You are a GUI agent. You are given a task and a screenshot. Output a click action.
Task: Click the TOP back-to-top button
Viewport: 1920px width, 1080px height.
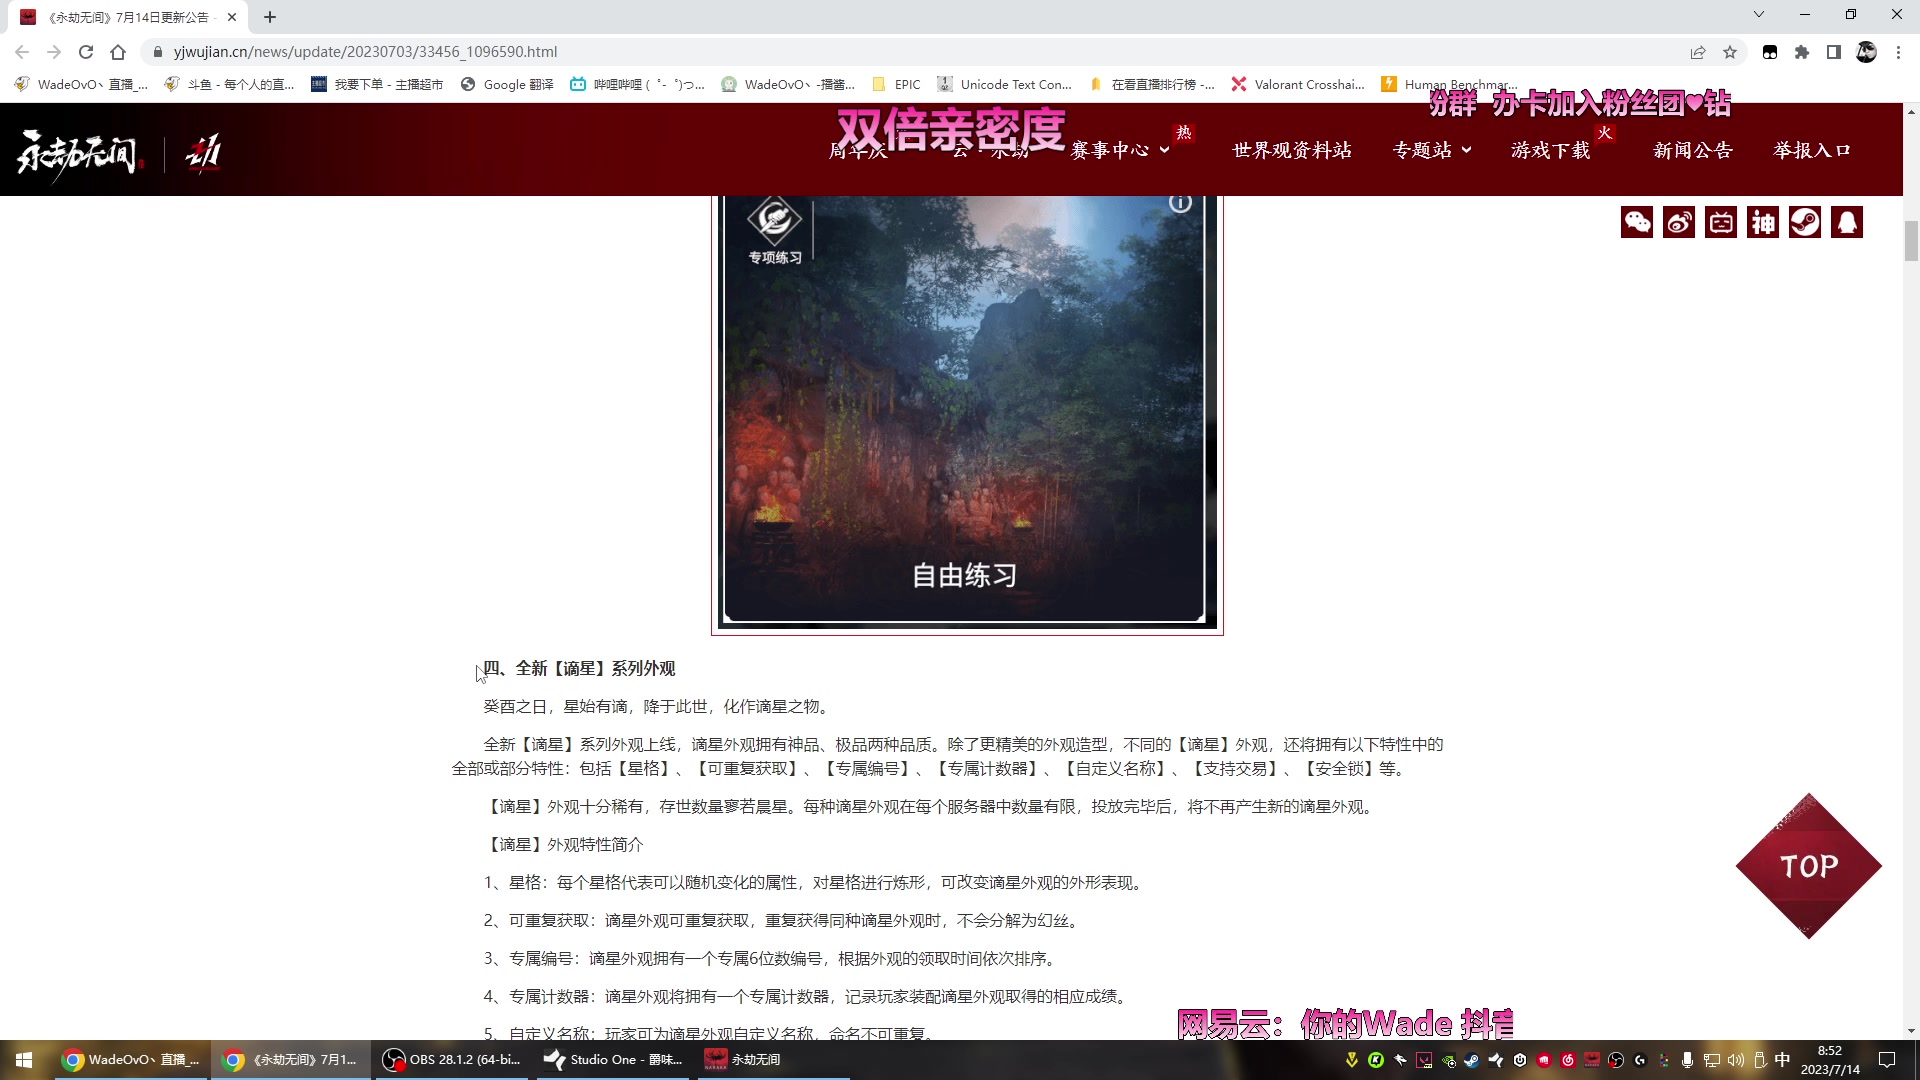point(1809,866)
